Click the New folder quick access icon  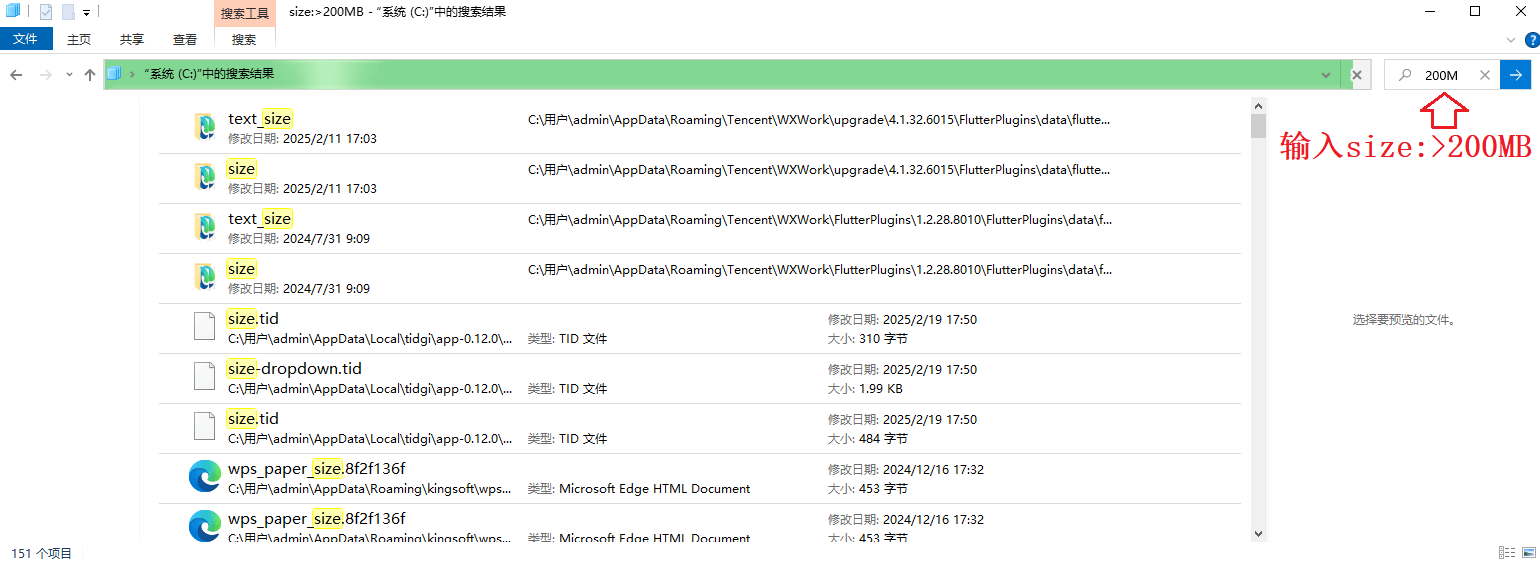point(68,12)
